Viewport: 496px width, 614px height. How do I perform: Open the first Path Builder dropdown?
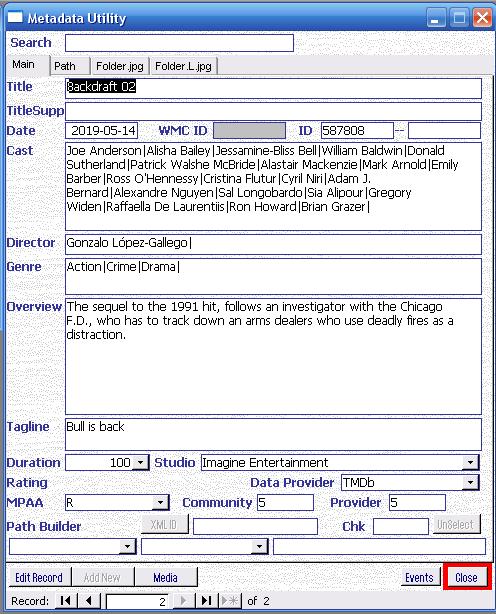pyautogui.click(x=127, y=546)
